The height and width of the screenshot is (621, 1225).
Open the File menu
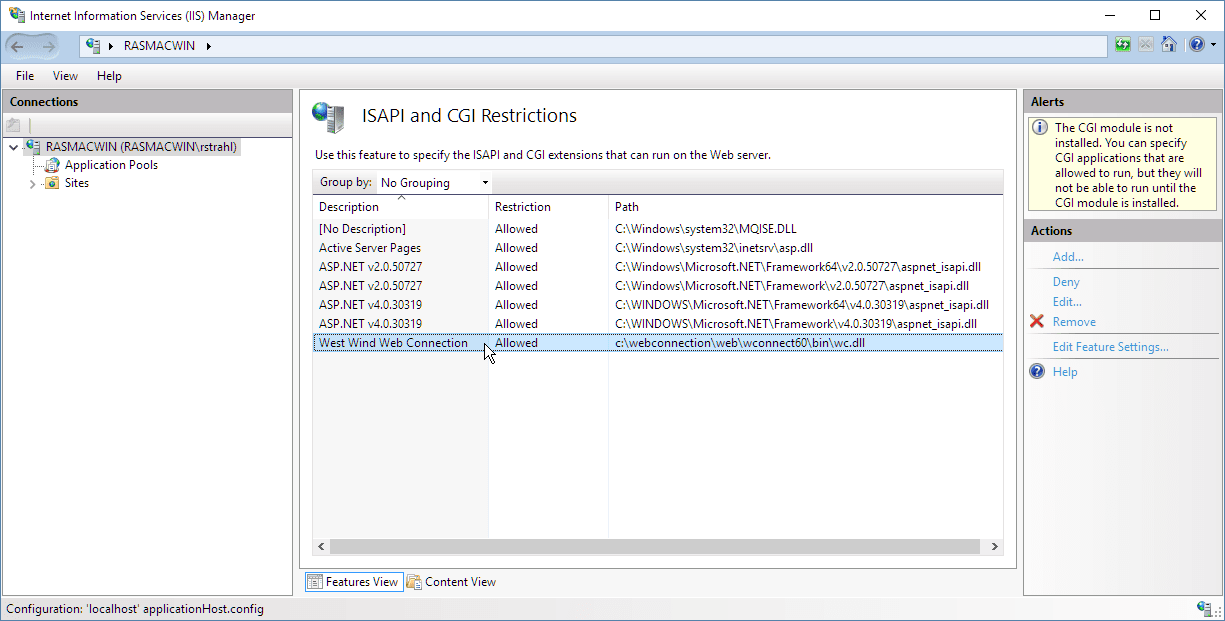pos(25,76)
